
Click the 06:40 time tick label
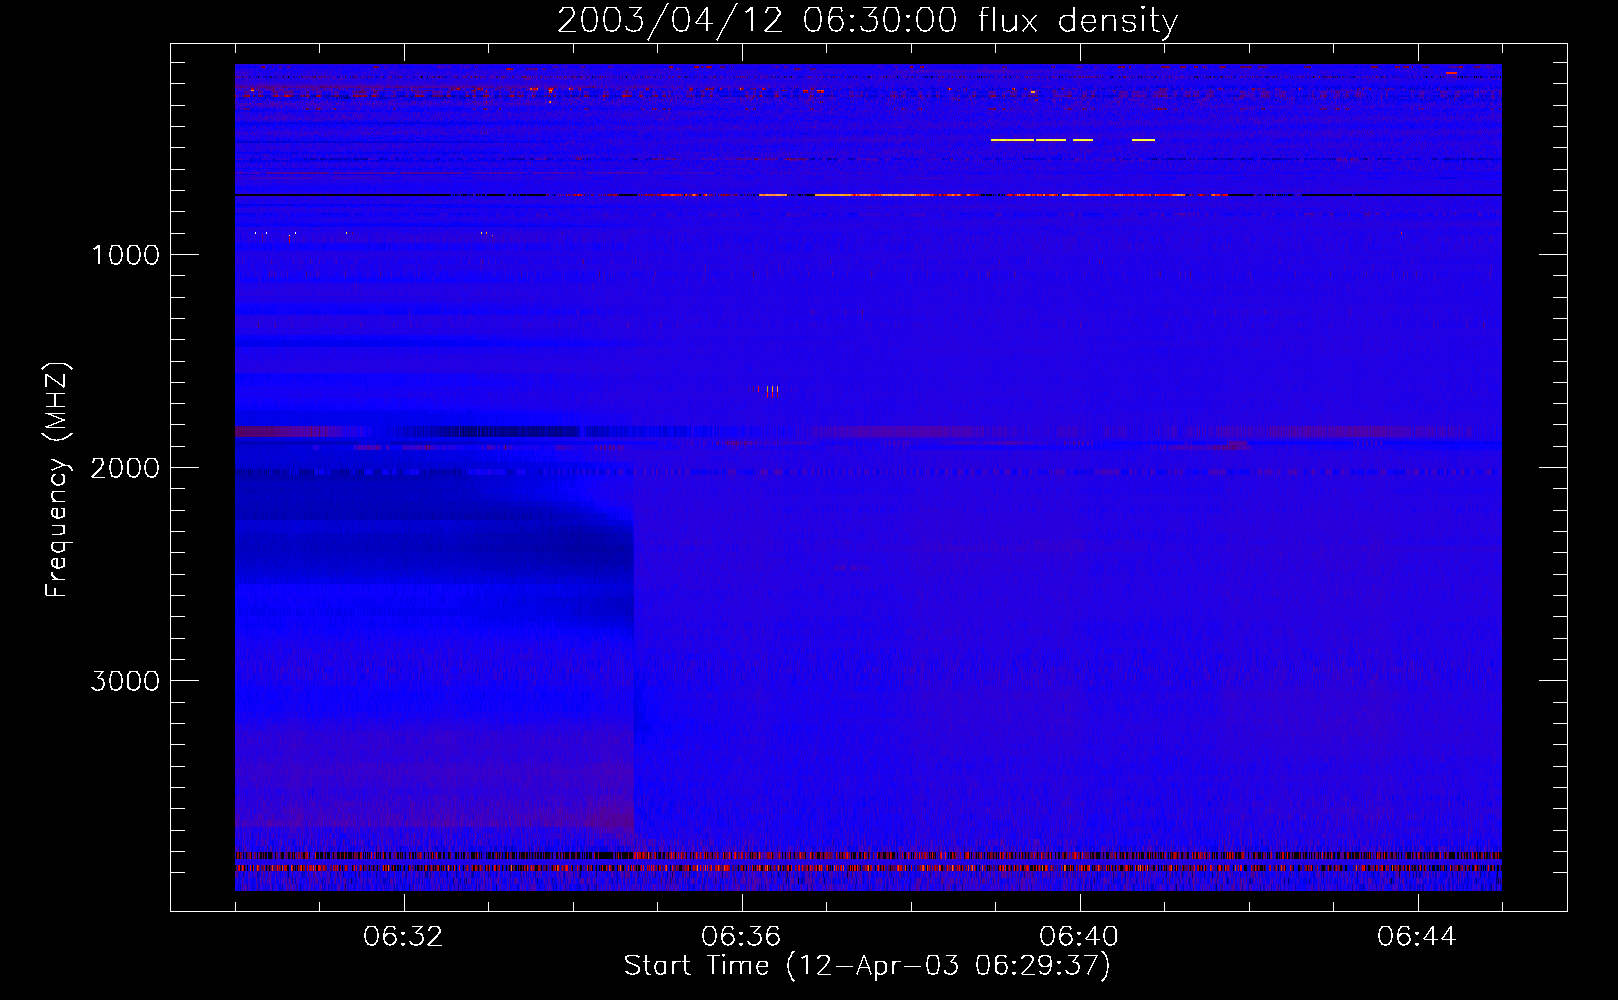(1079, 937)
